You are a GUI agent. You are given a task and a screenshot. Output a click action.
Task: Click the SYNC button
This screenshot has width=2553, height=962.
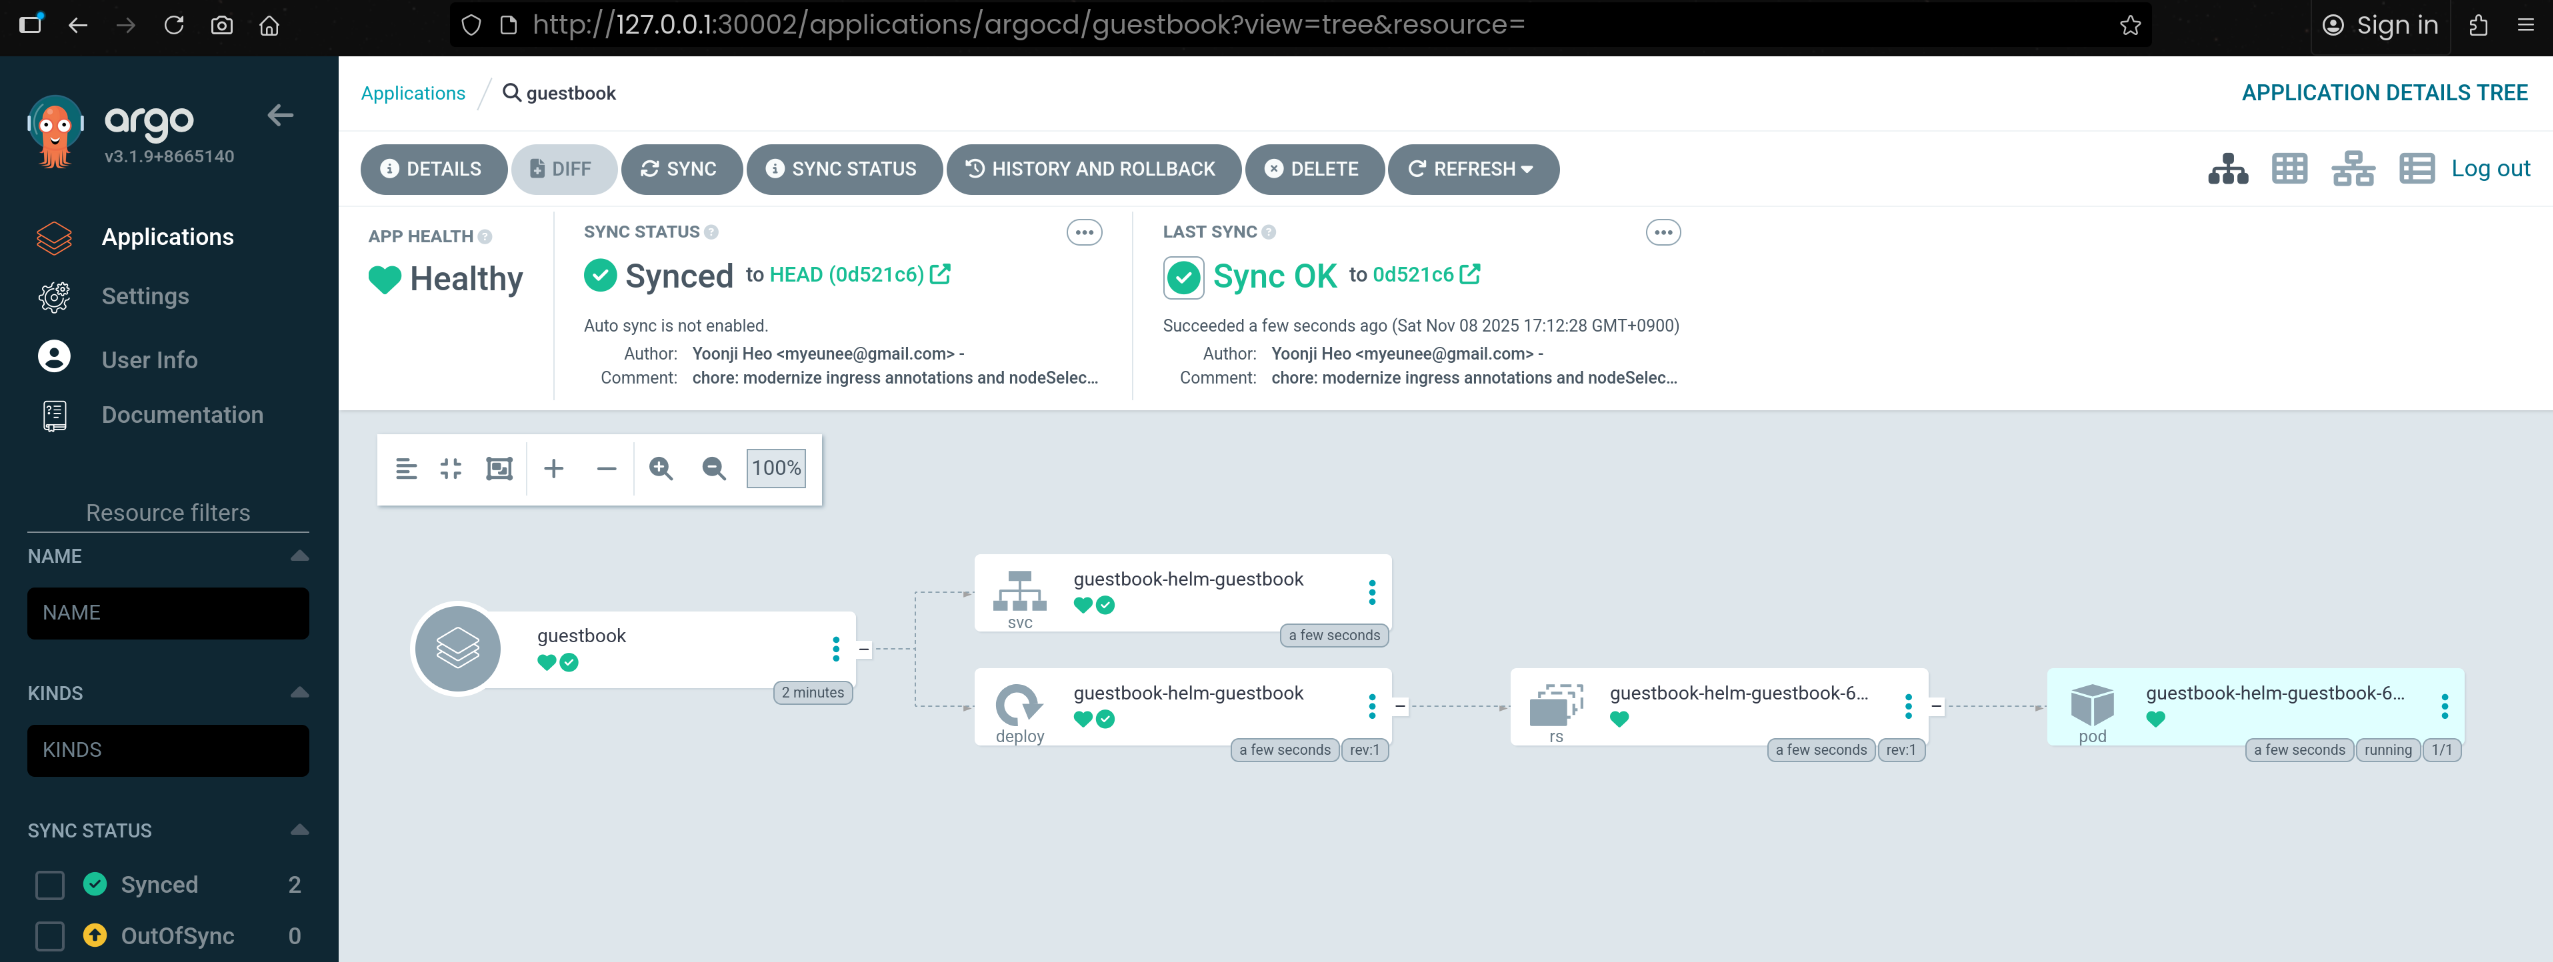681,169
